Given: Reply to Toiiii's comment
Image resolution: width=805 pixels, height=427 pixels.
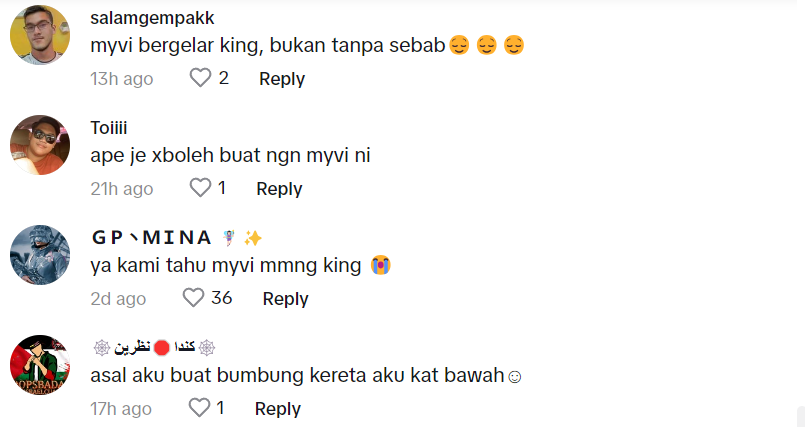Looking at the screenshot, I should (x=279, y=188).
